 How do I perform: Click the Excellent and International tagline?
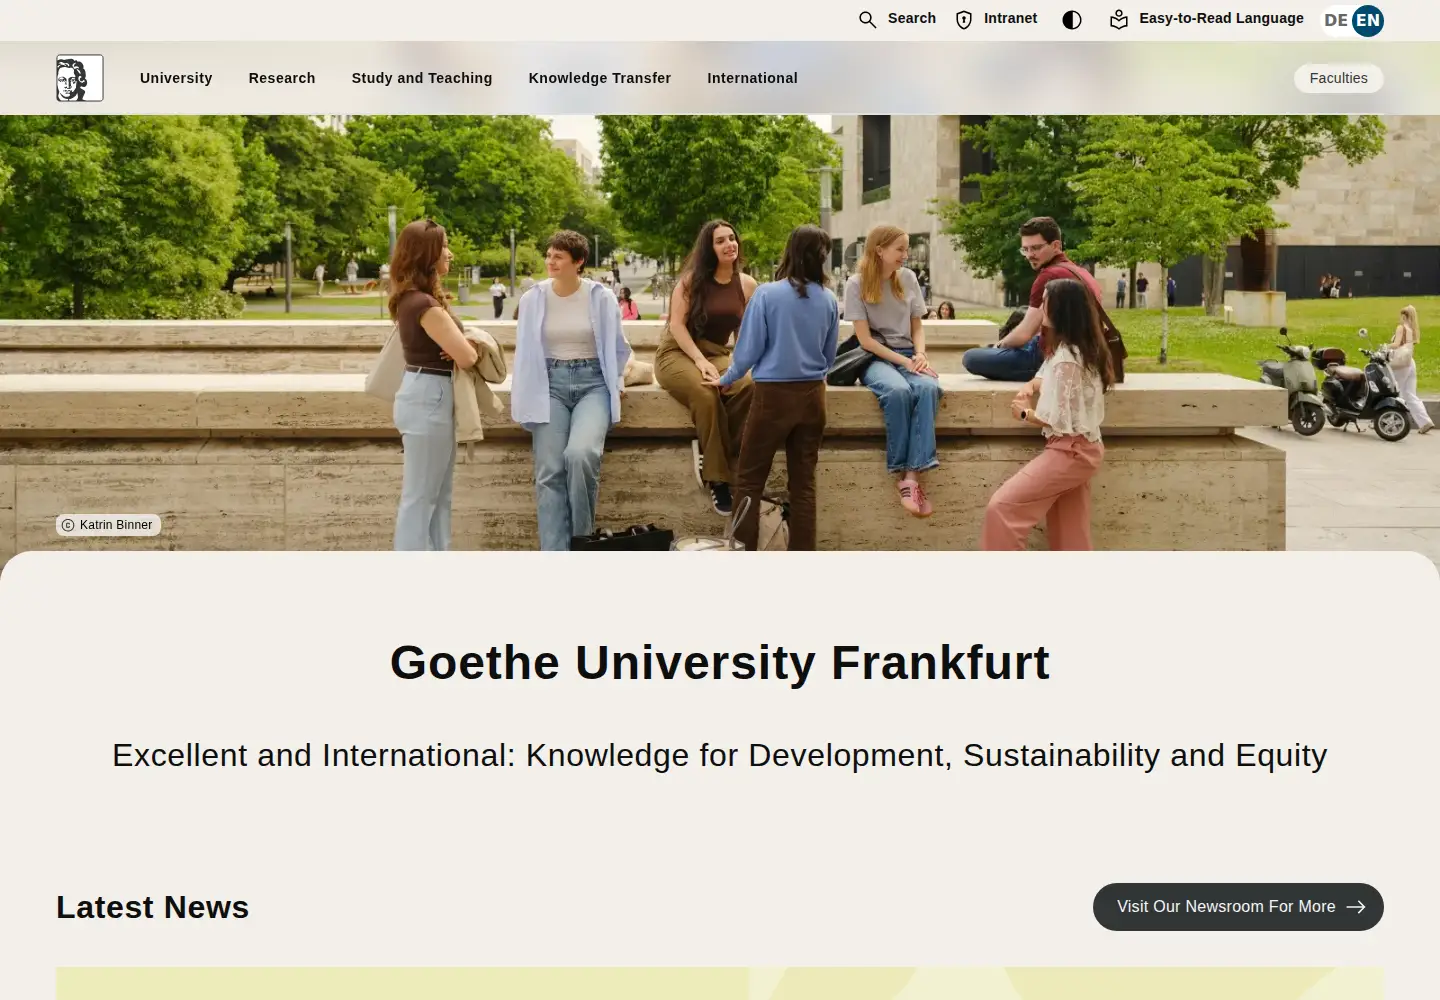pos(720,755)
